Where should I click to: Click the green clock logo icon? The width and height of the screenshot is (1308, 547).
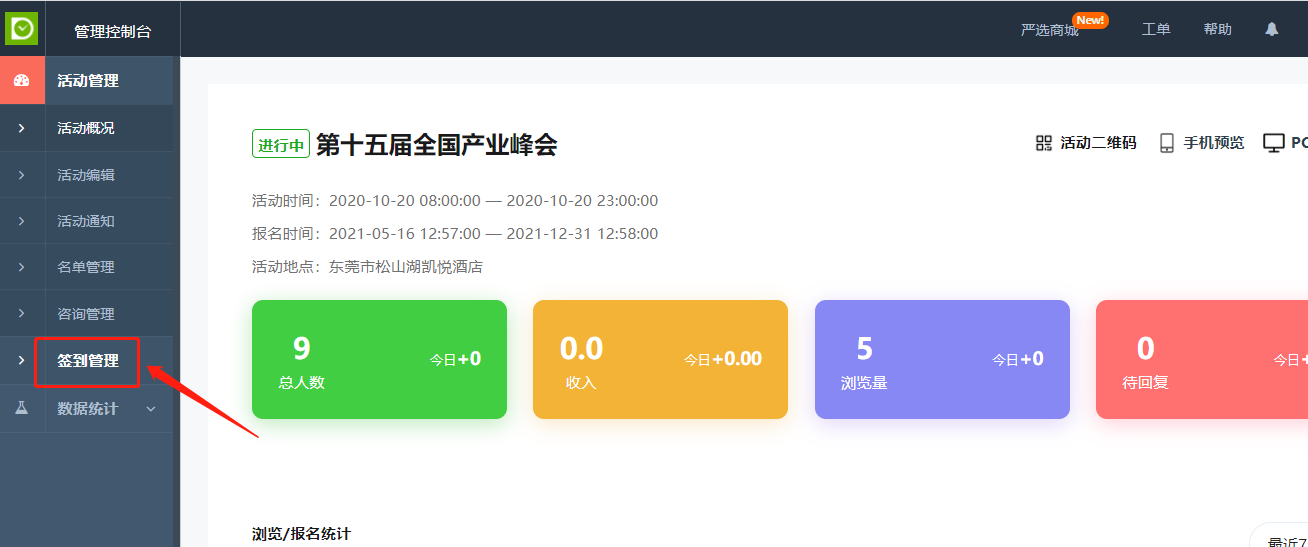[x=21, y=28]
